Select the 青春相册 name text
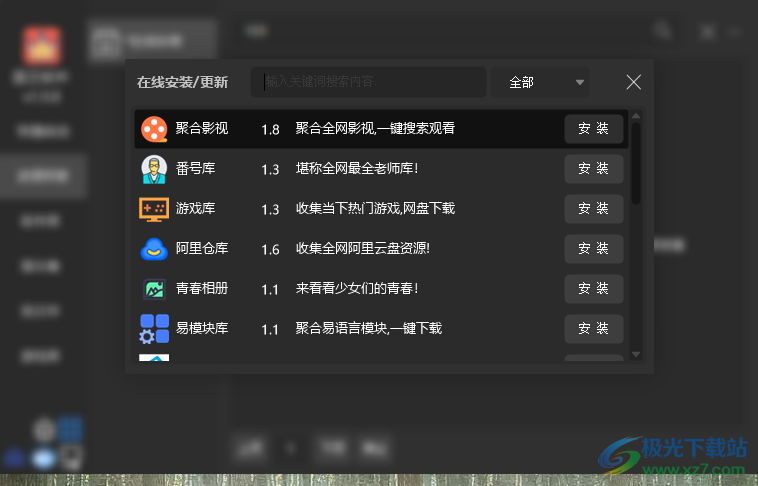 tap(202, 289)
